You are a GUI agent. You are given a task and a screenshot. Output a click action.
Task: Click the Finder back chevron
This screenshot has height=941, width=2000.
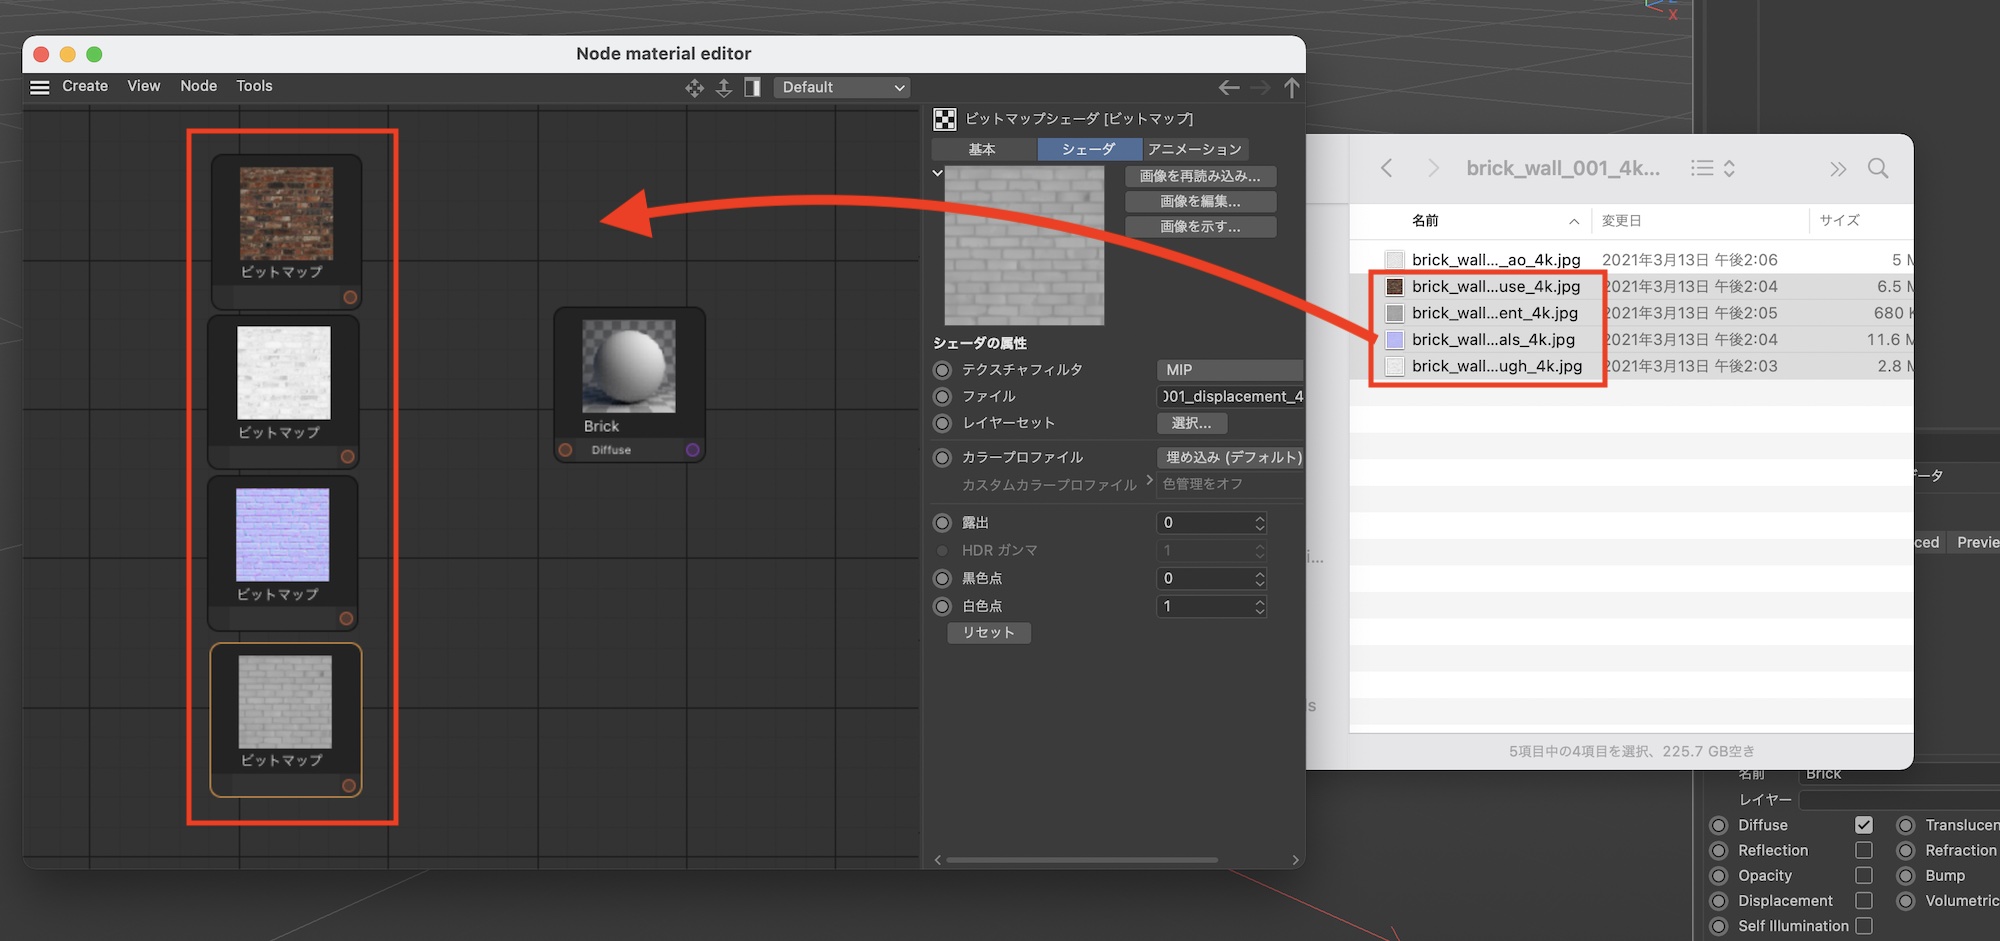[x=1386, y=168]
